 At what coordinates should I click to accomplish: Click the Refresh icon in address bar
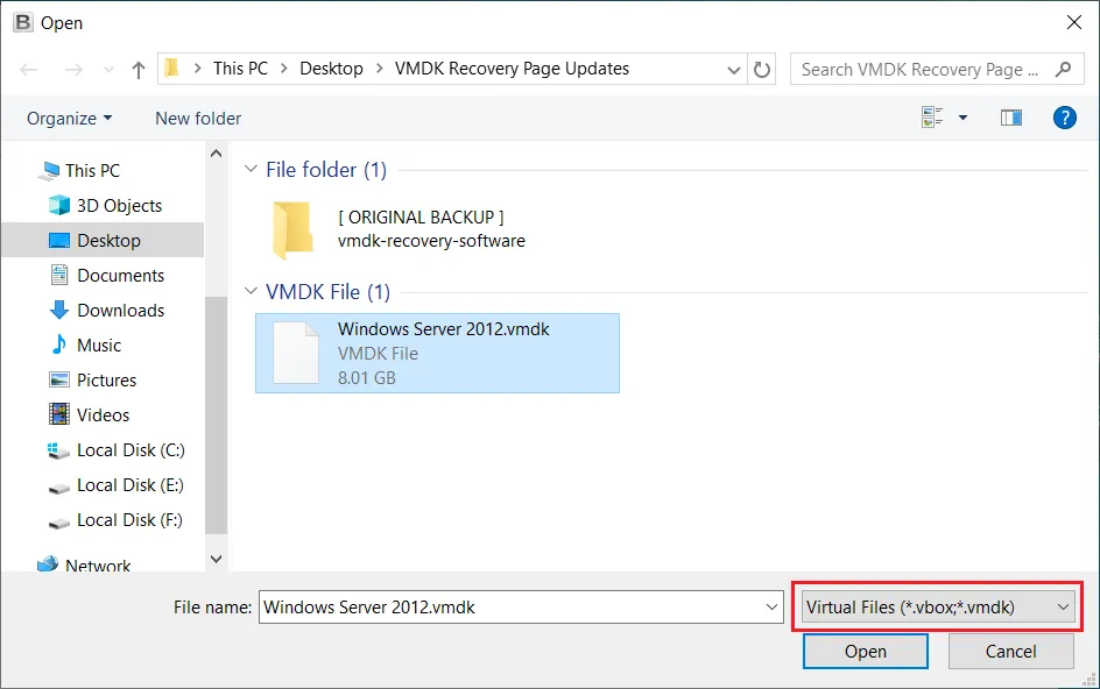(x=762, y=68)
